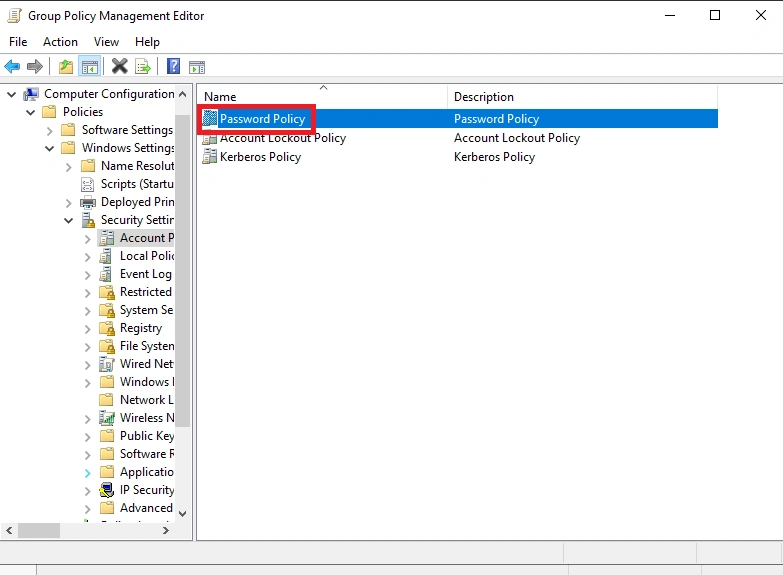This screenshot has width=783, height=575.
Task: Open the Help menu
Action: pos(147,42)
